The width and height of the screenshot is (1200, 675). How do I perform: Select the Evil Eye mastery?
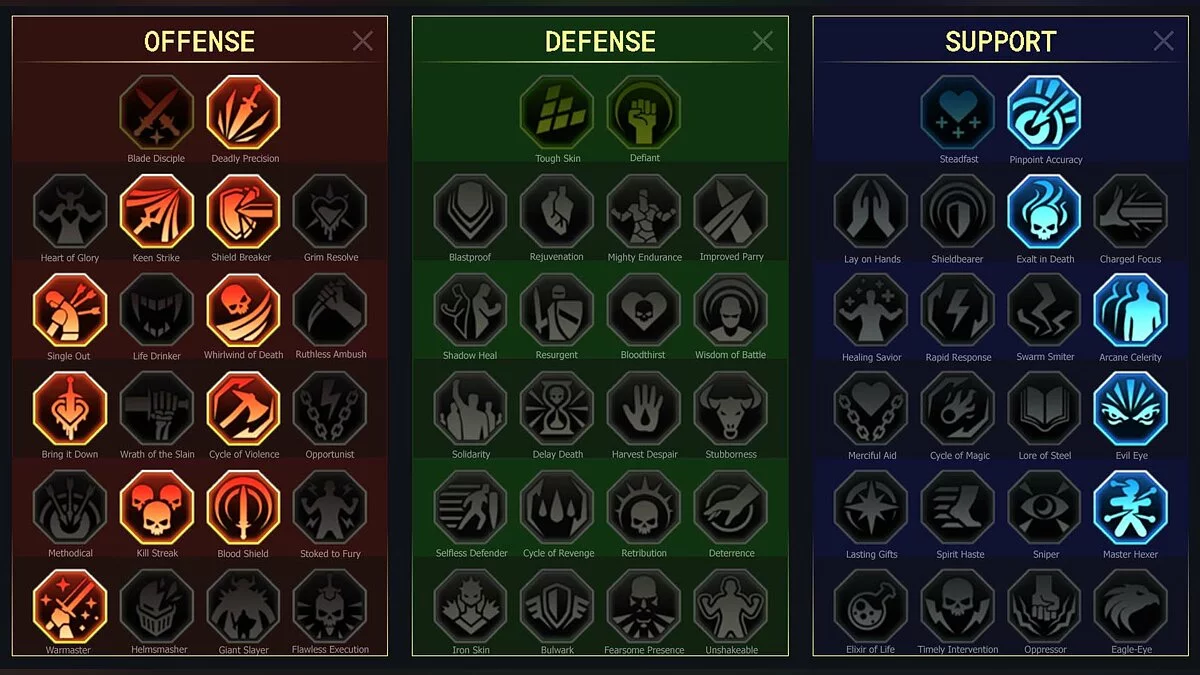[x=1131, y=408]
